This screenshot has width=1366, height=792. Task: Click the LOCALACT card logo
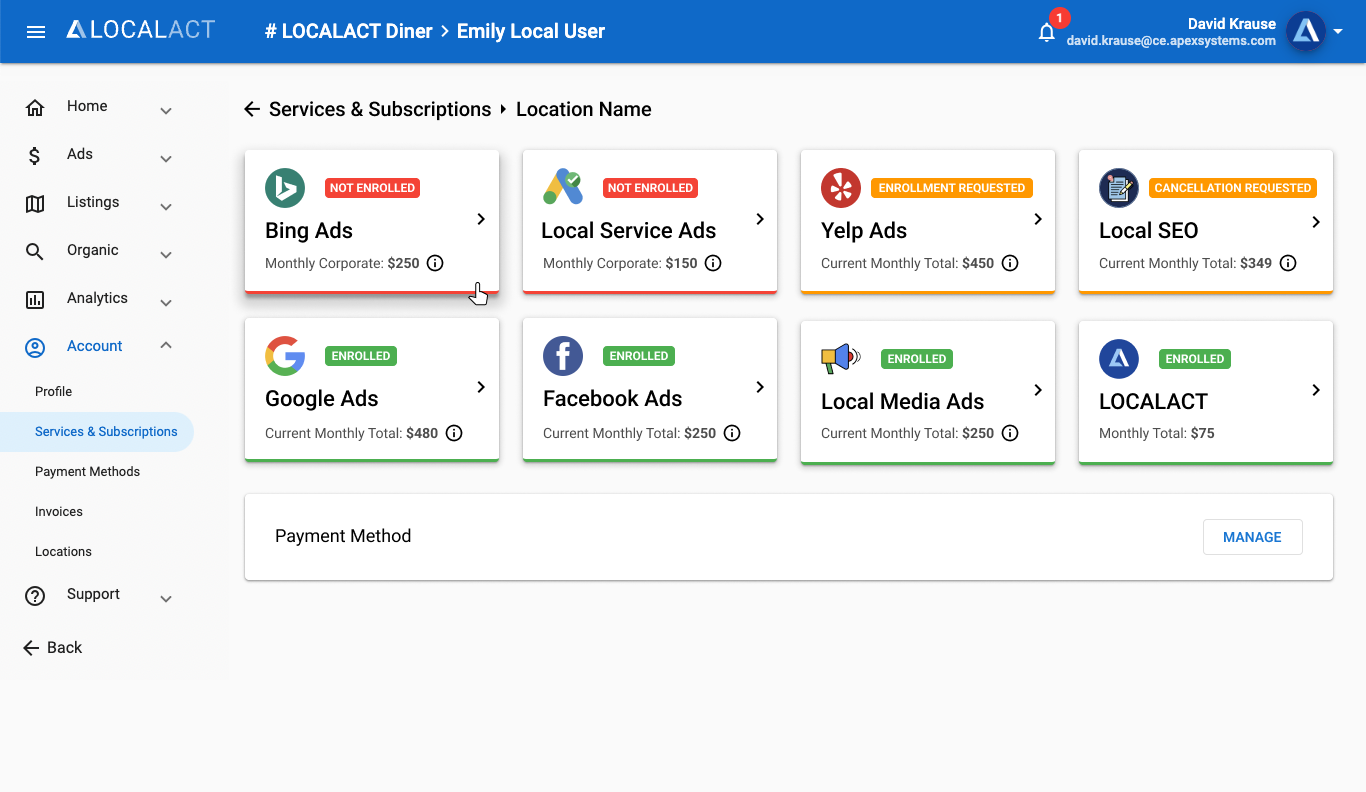(1119, 359)
